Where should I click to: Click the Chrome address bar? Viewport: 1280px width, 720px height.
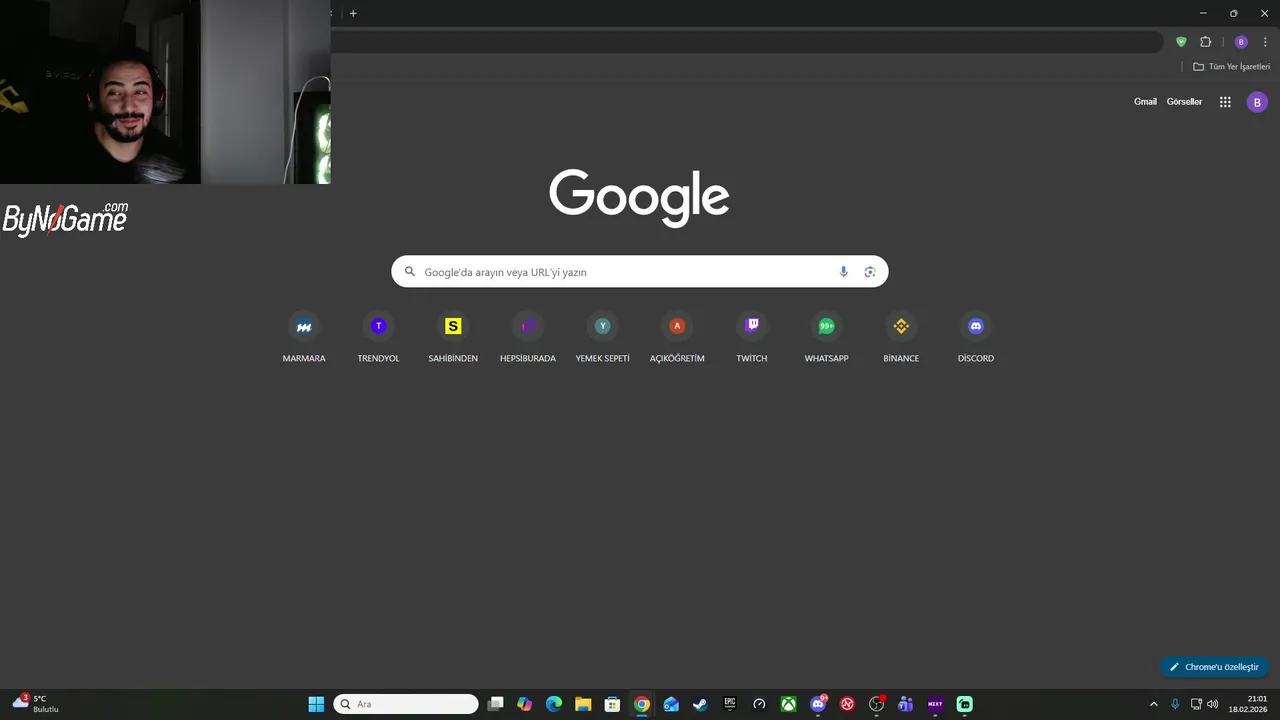click(745, 42)
